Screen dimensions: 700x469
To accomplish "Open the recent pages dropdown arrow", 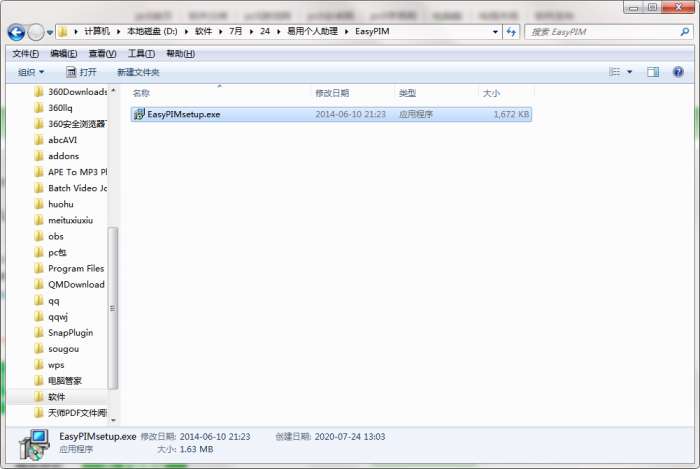I will (50, 33).
